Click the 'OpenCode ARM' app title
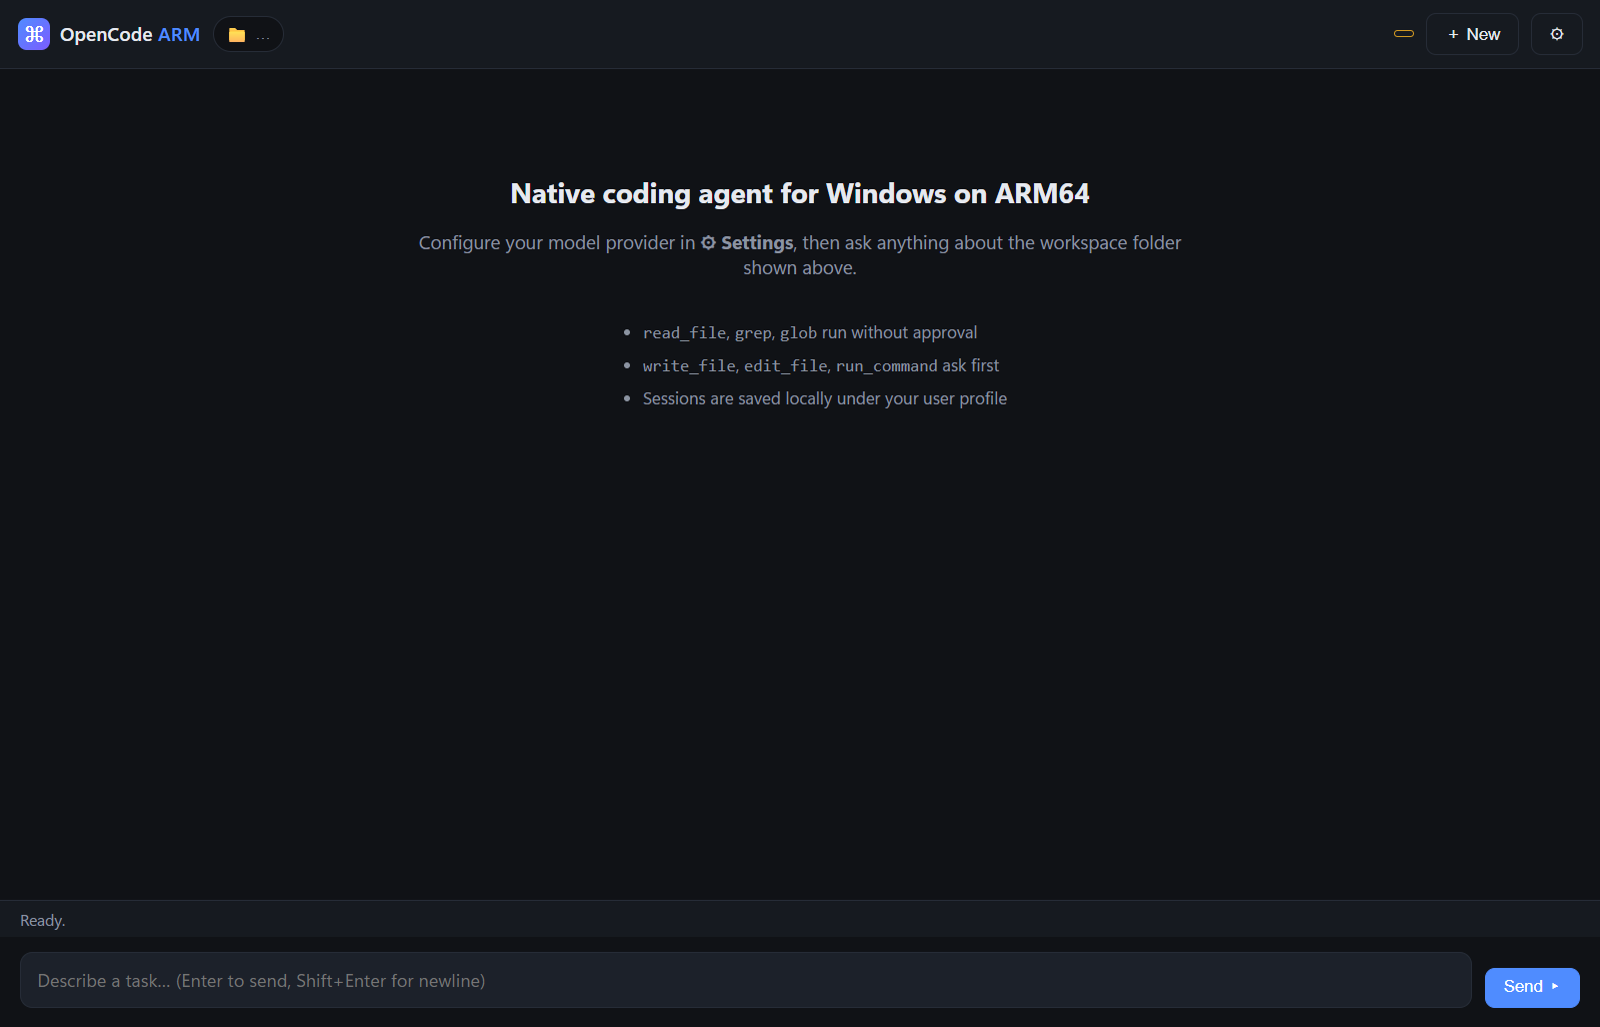 (130, 34)
